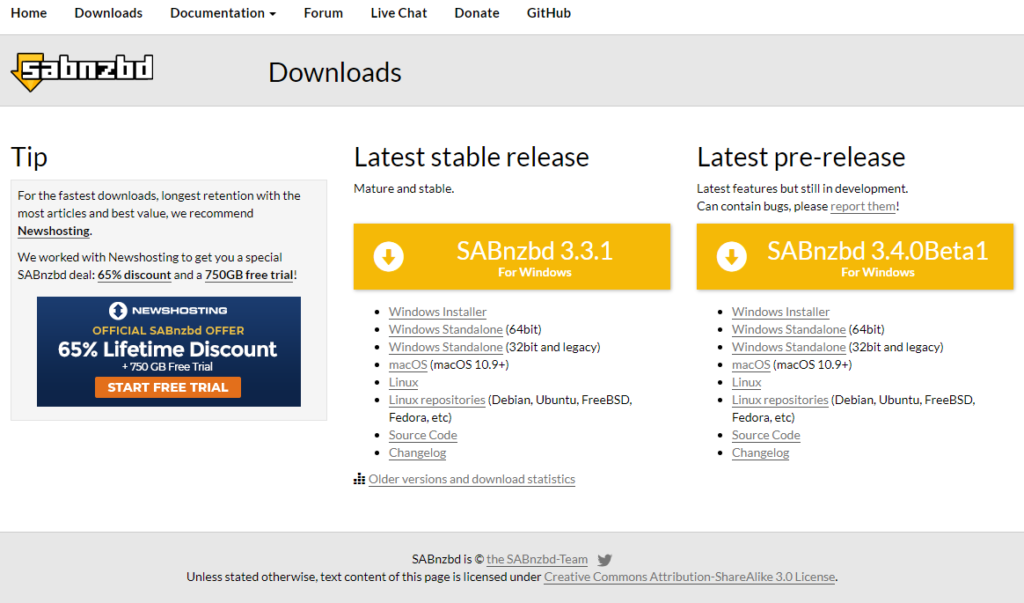The image size is (1024, 603).
Task: Open pre-release Windows Standalone 32bit and legacy link
Action: click(x=788, y=347)
